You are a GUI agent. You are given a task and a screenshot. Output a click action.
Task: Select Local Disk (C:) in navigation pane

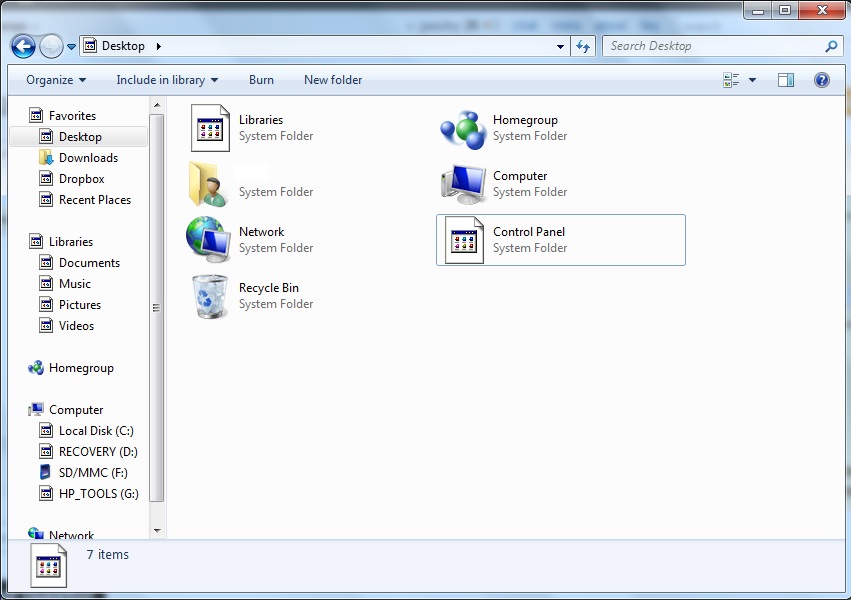95,431
